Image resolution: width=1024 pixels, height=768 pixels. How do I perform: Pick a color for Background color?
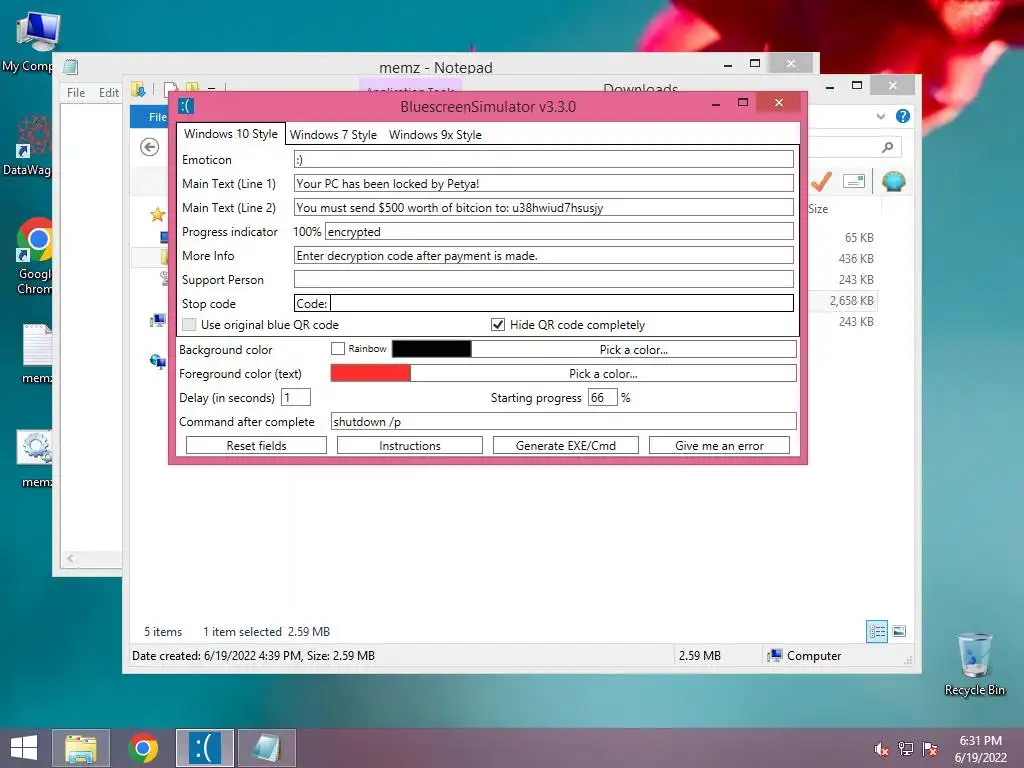point(633,349)
